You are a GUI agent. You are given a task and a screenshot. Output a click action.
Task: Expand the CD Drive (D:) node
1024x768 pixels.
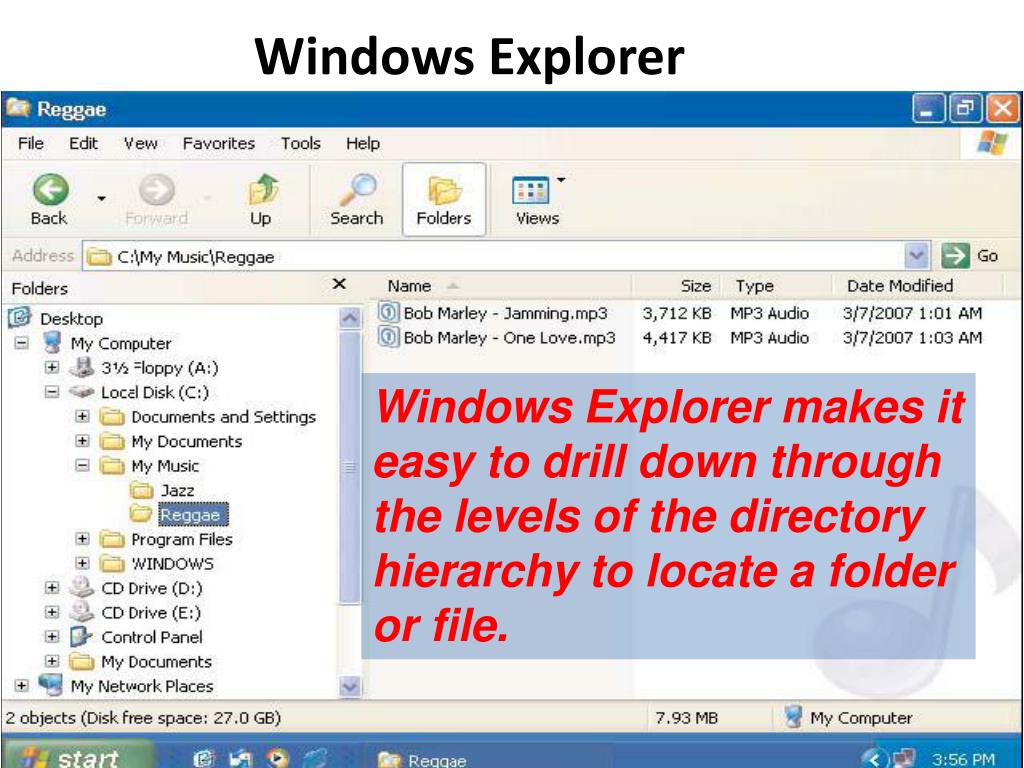(x=52, y=588)
